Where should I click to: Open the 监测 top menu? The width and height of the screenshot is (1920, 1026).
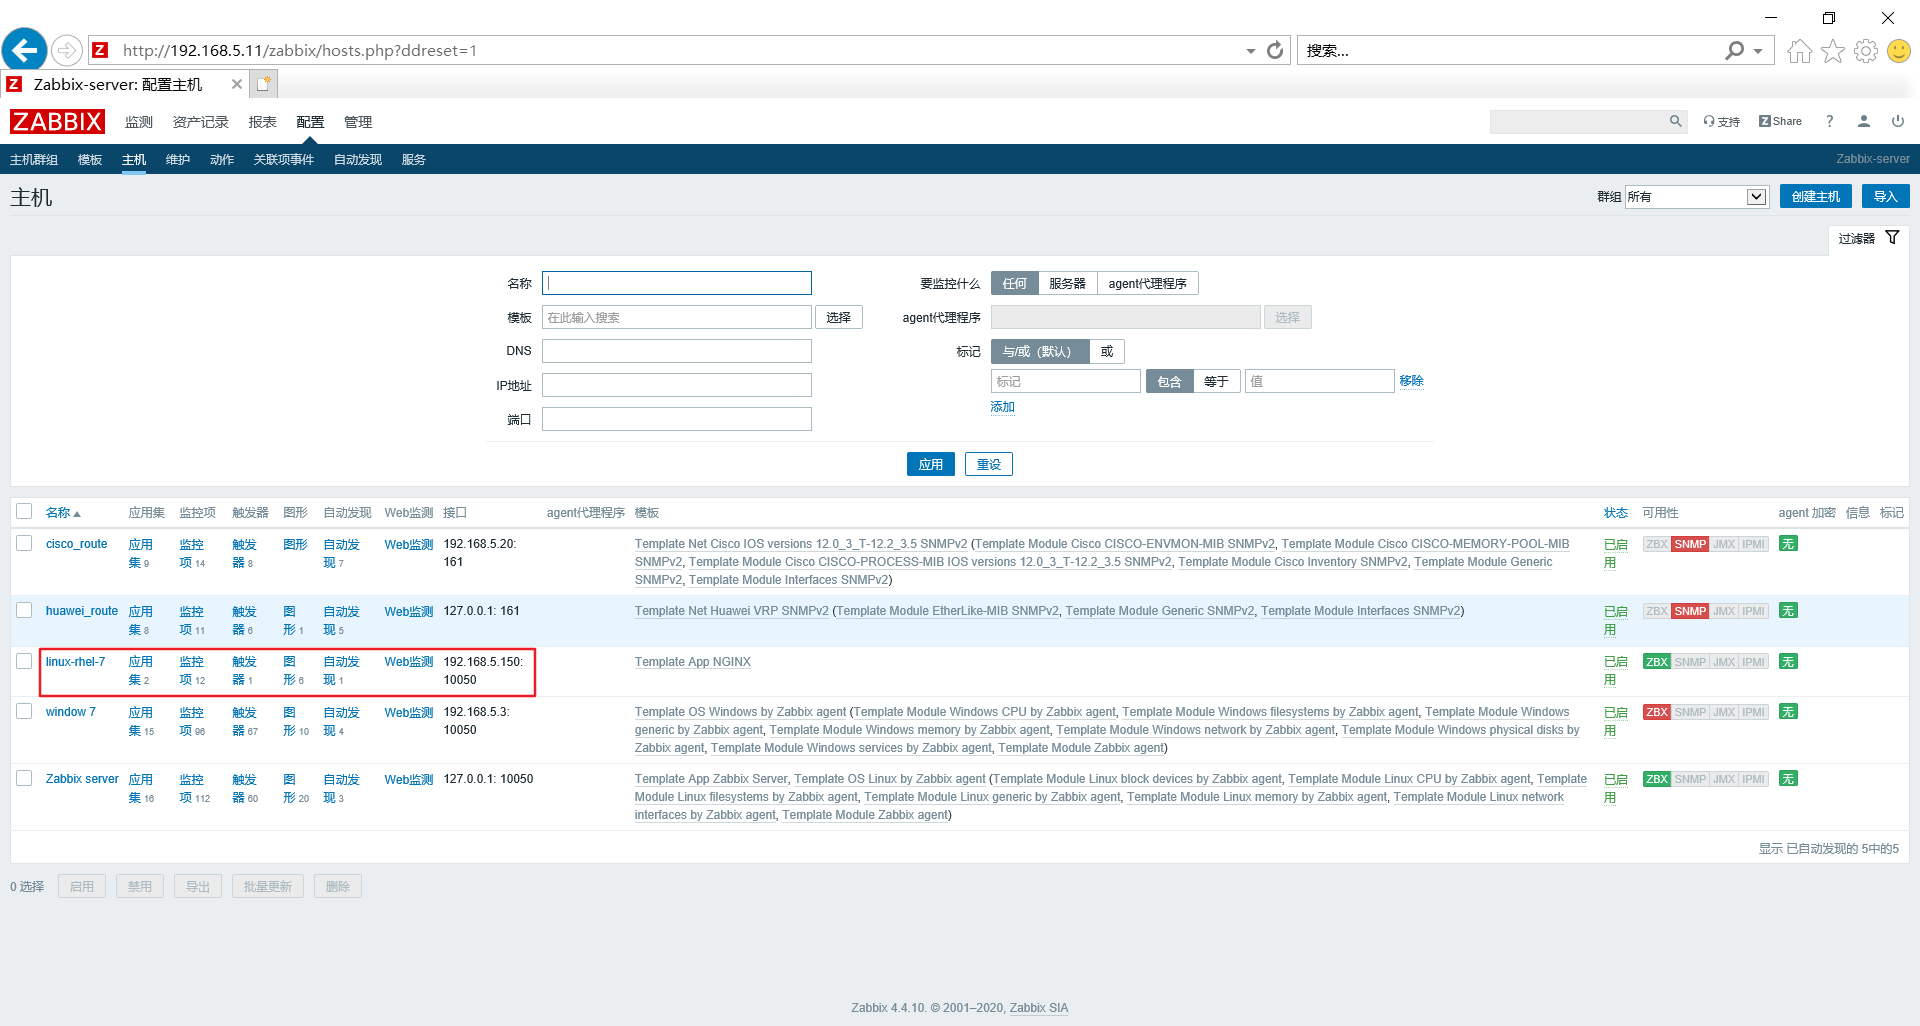coord(138,122)
